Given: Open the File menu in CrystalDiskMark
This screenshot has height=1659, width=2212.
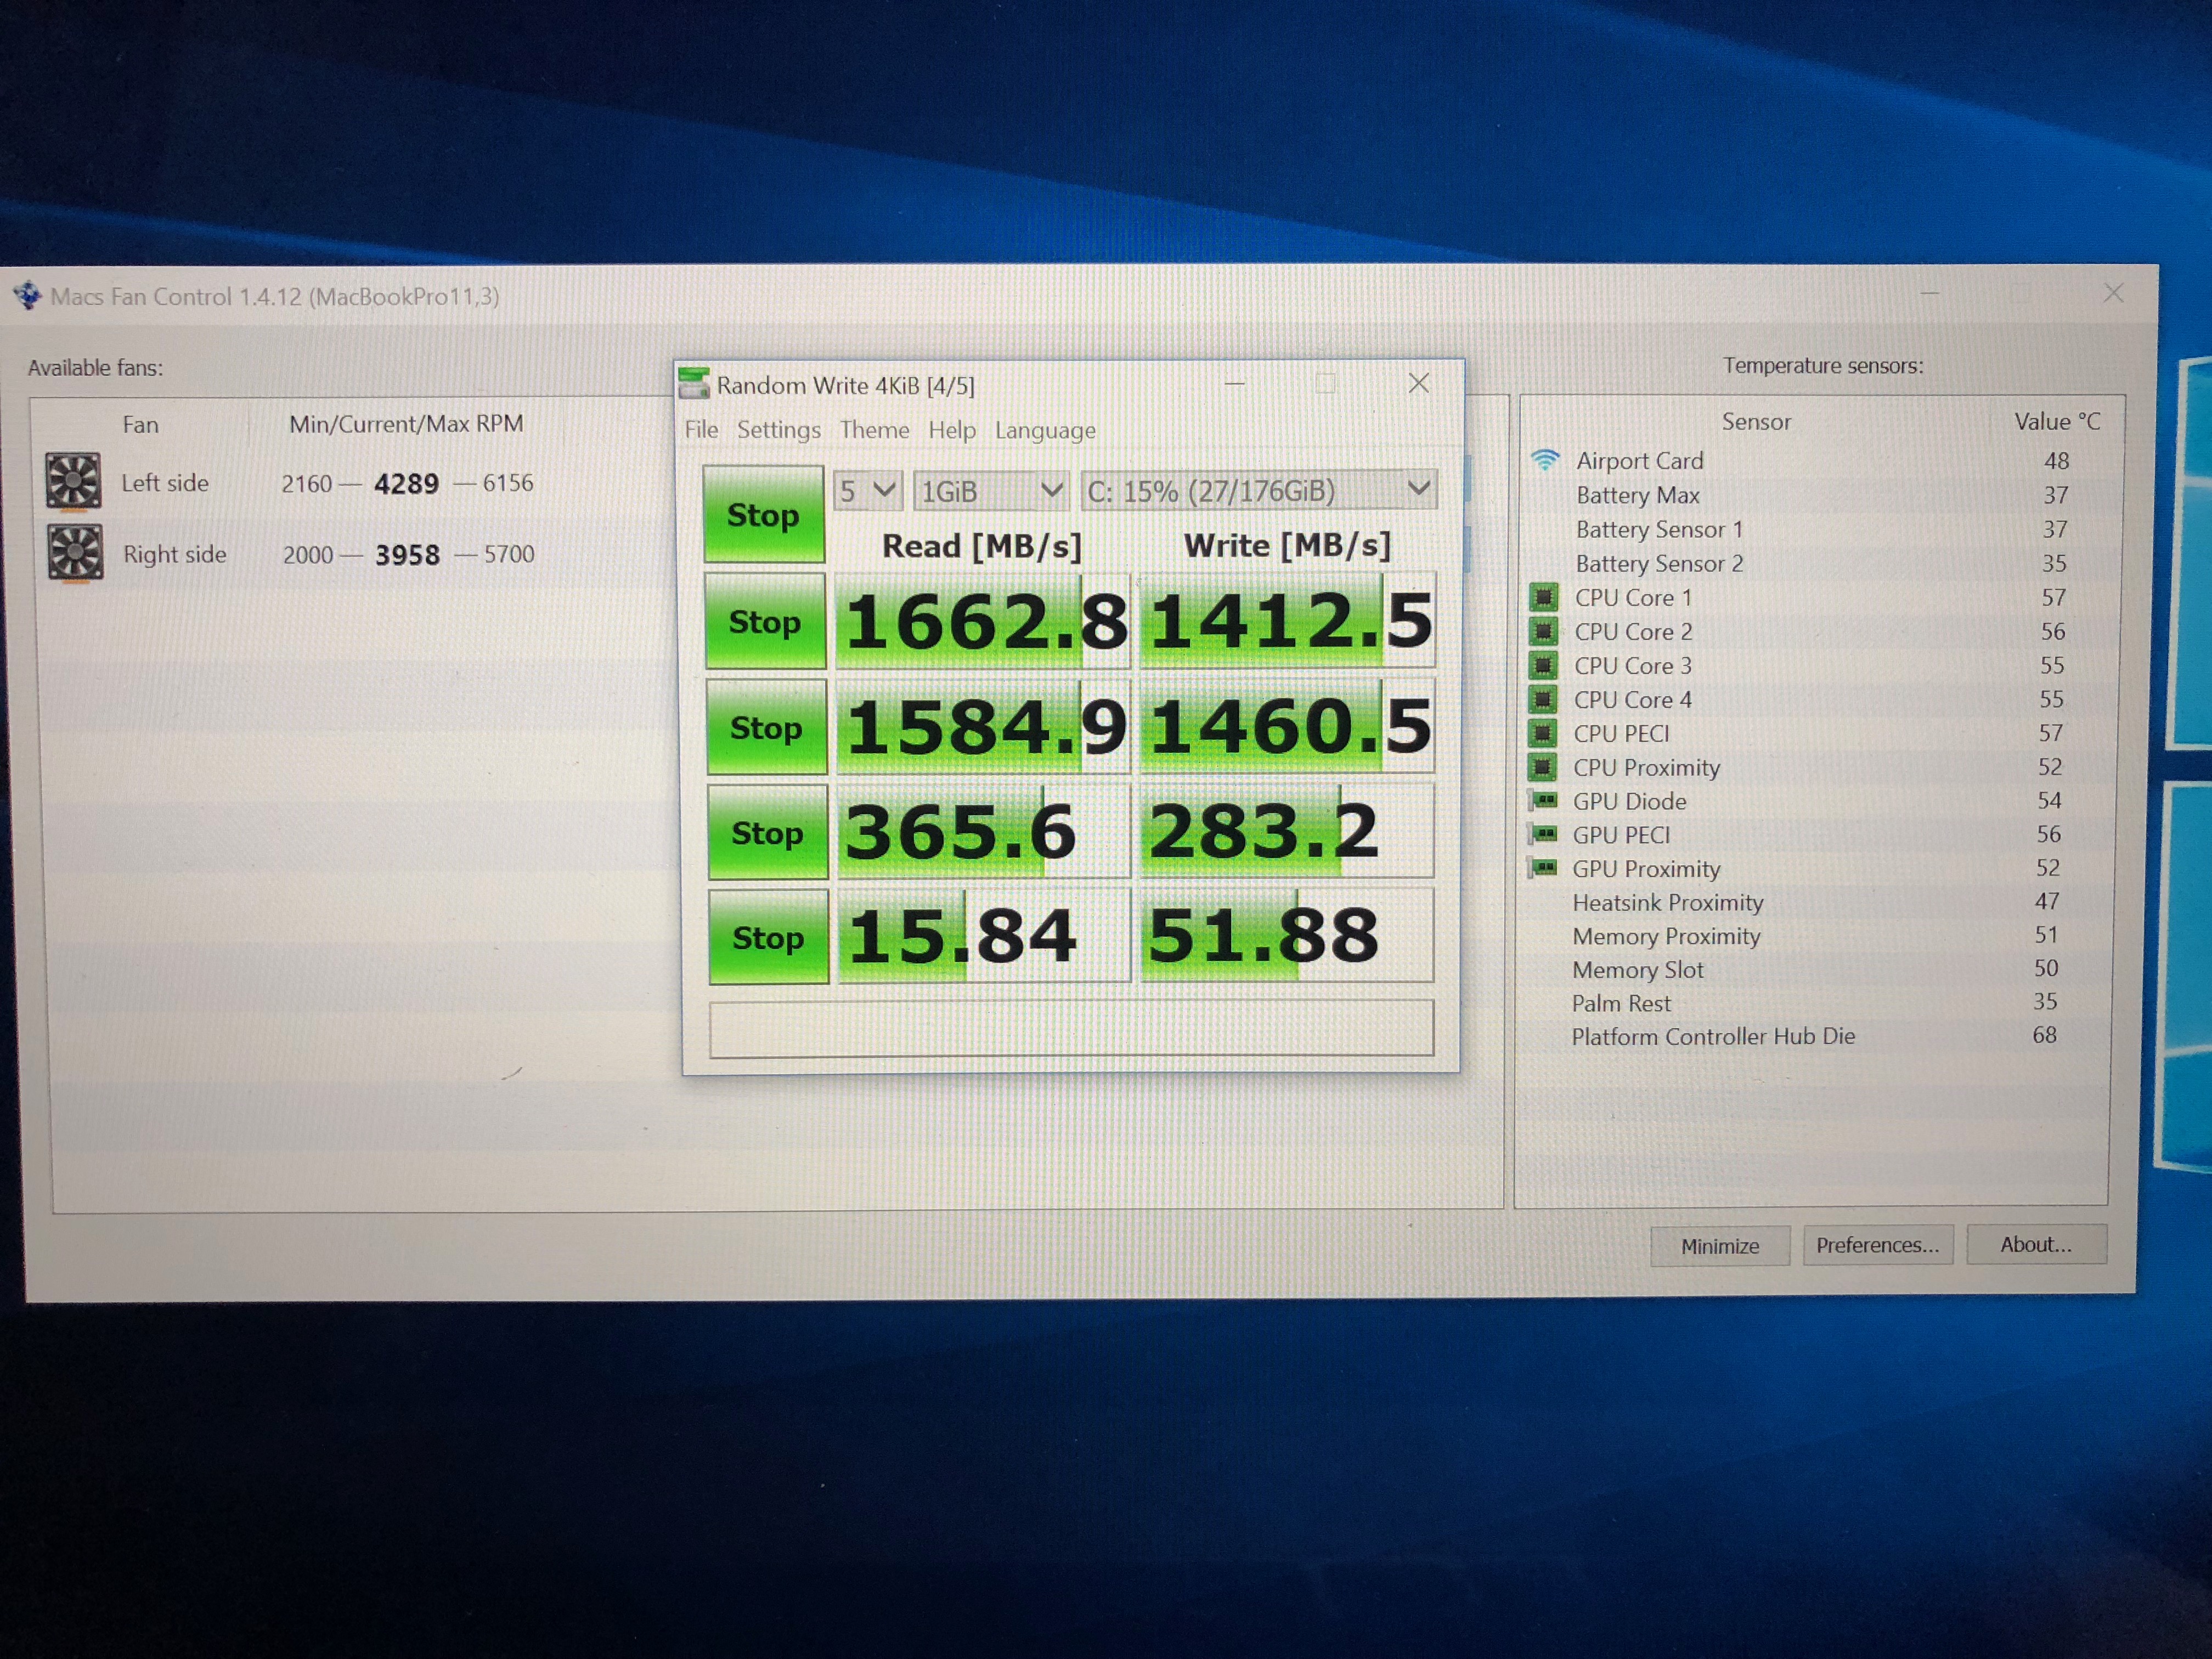Looking at the screenshot, I should click(x=701, y=430).
